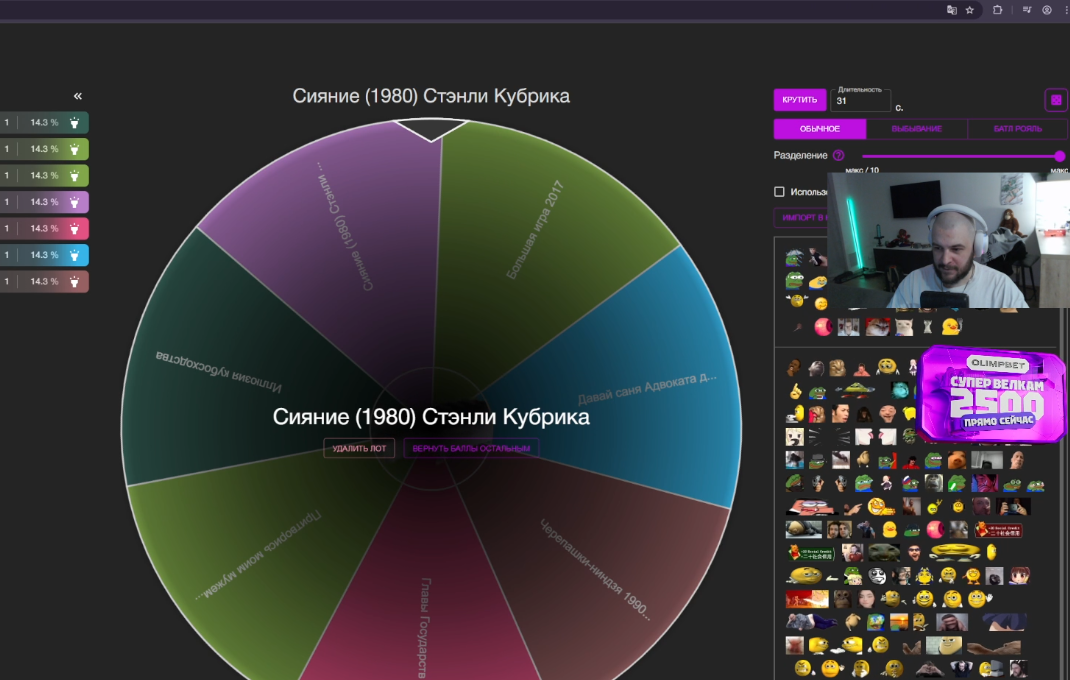Bookmark the page with the star icon
The image size is (1070, 680).
pos(970,10)
